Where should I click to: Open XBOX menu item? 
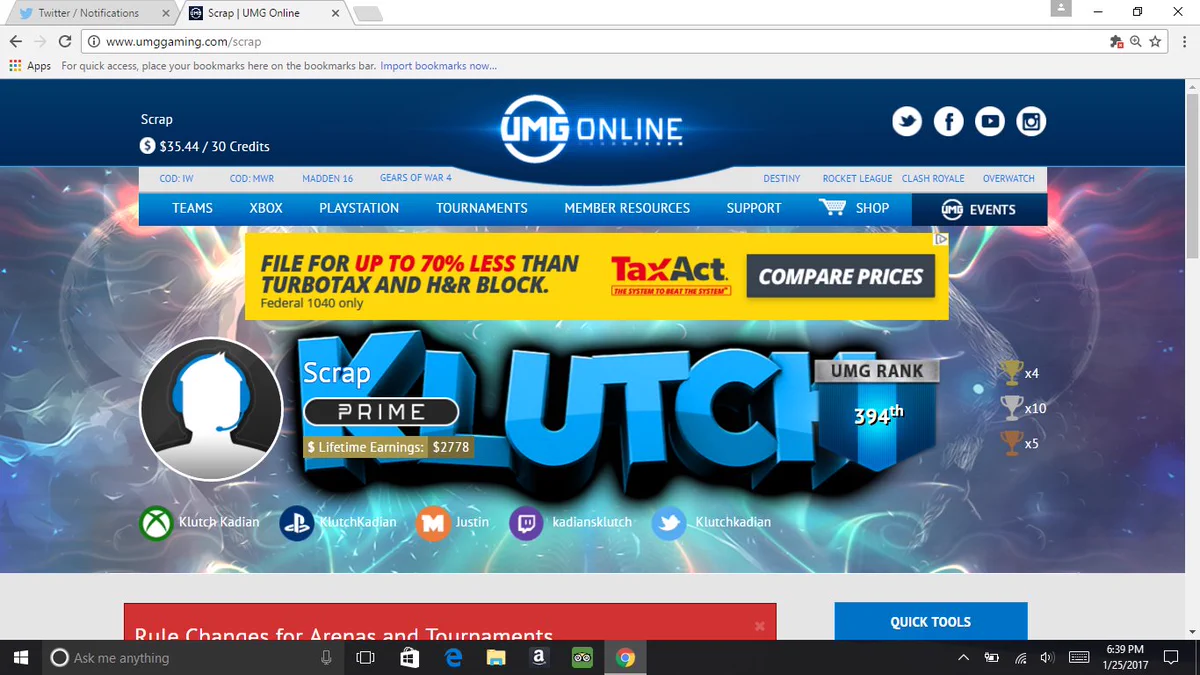pos(266,208)
